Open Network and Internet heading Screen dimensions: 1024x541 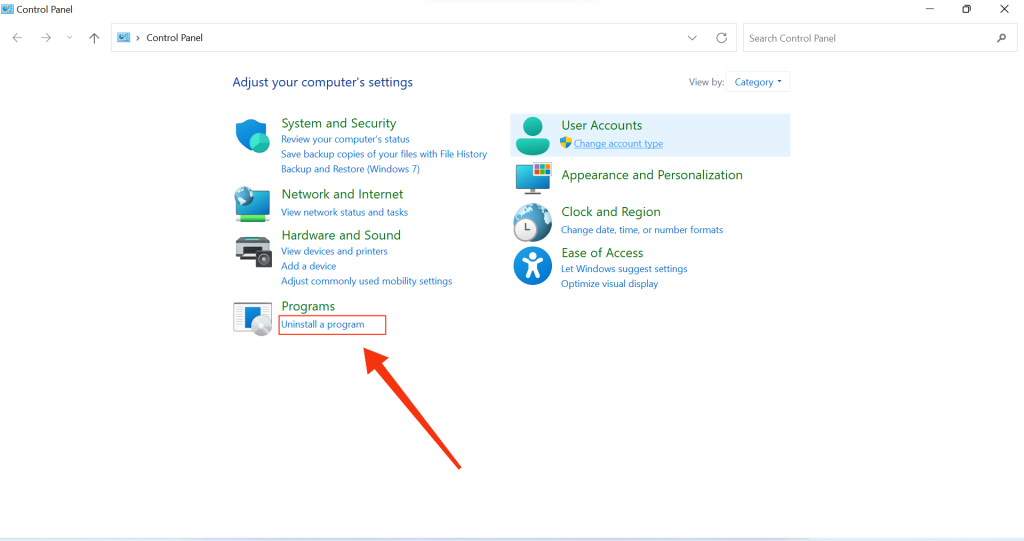(x=342, y=194)
